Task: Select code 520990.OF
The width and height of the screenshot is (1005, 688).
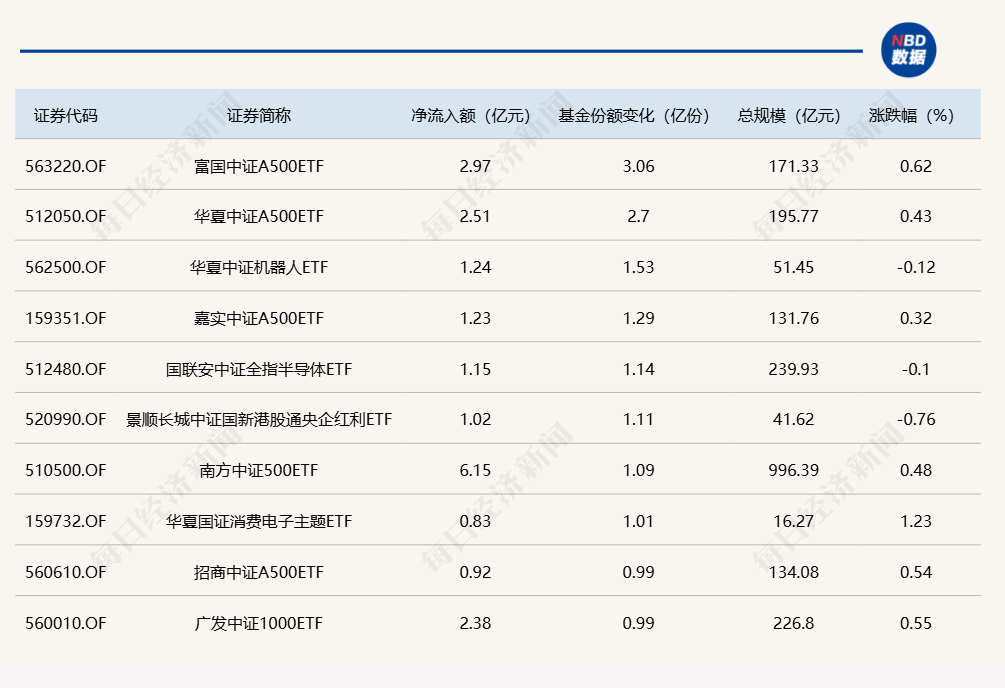Action: point(65,419)
